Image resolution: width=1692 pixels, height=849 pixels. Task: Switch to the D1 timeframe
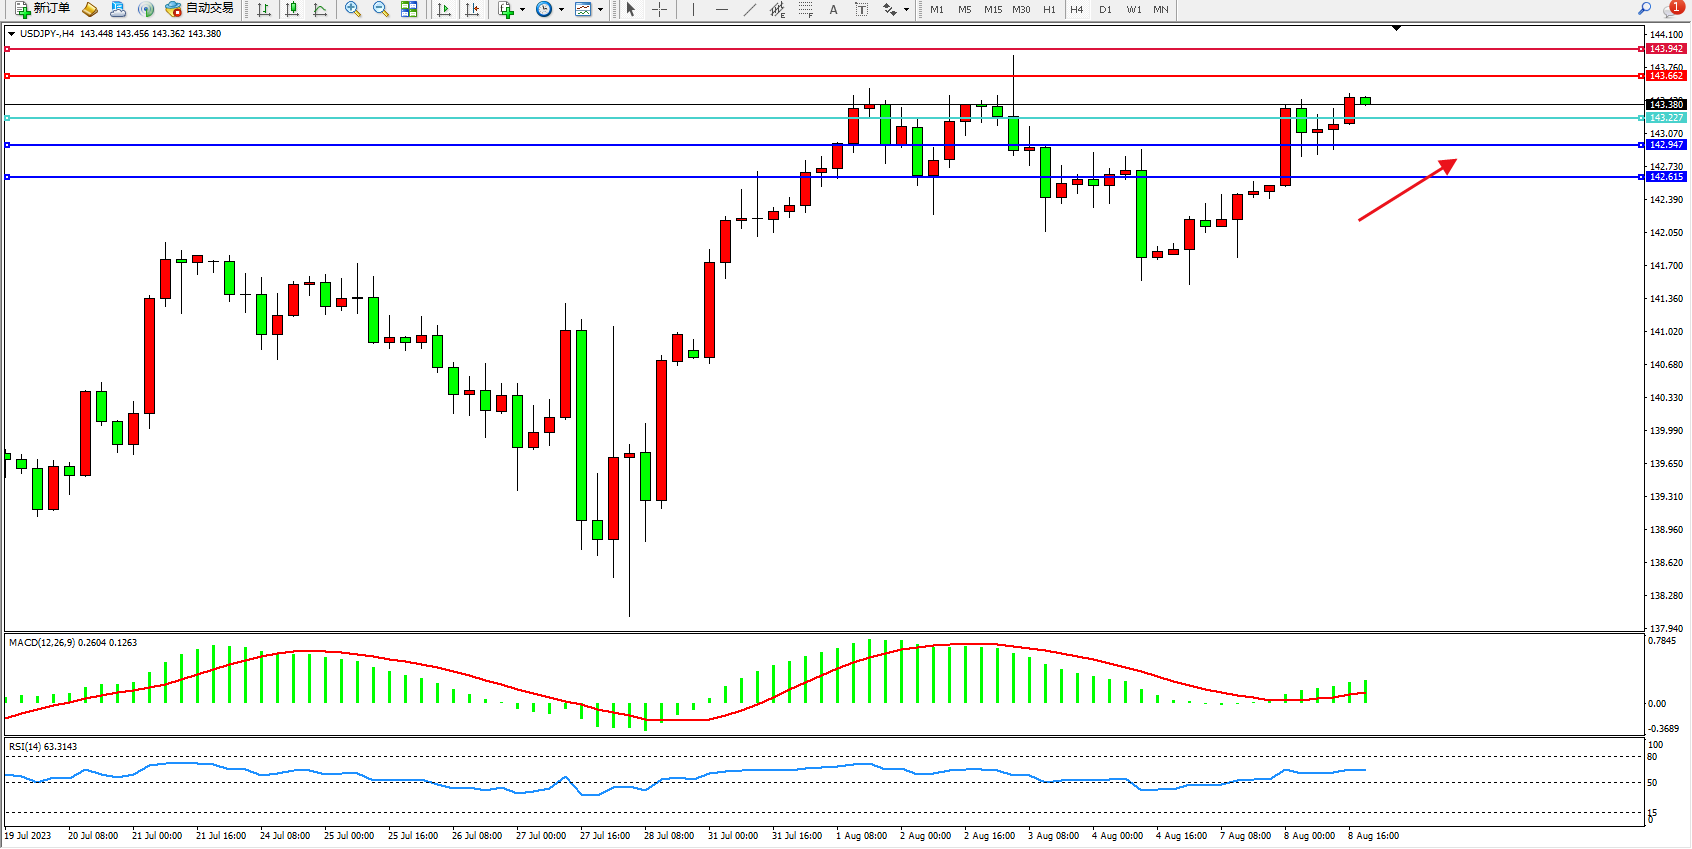coord(1105,9)
